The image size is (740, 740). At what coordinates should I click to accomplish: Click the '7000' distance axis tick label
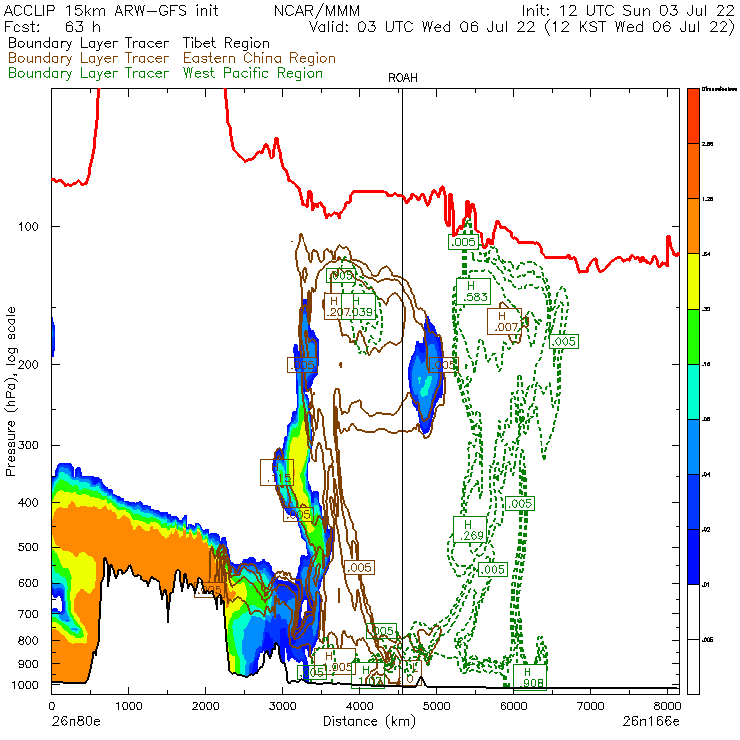590,706
